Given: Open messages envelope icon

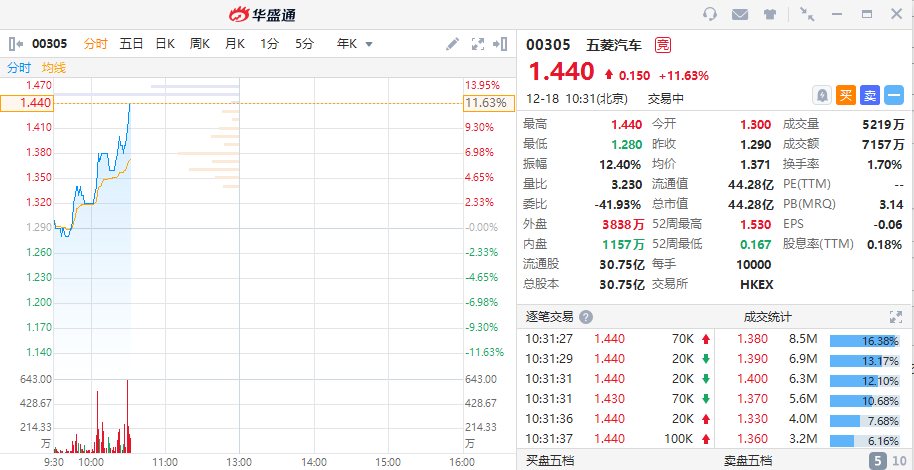Looking at the screenshot, I should click(x=740, y=15).
